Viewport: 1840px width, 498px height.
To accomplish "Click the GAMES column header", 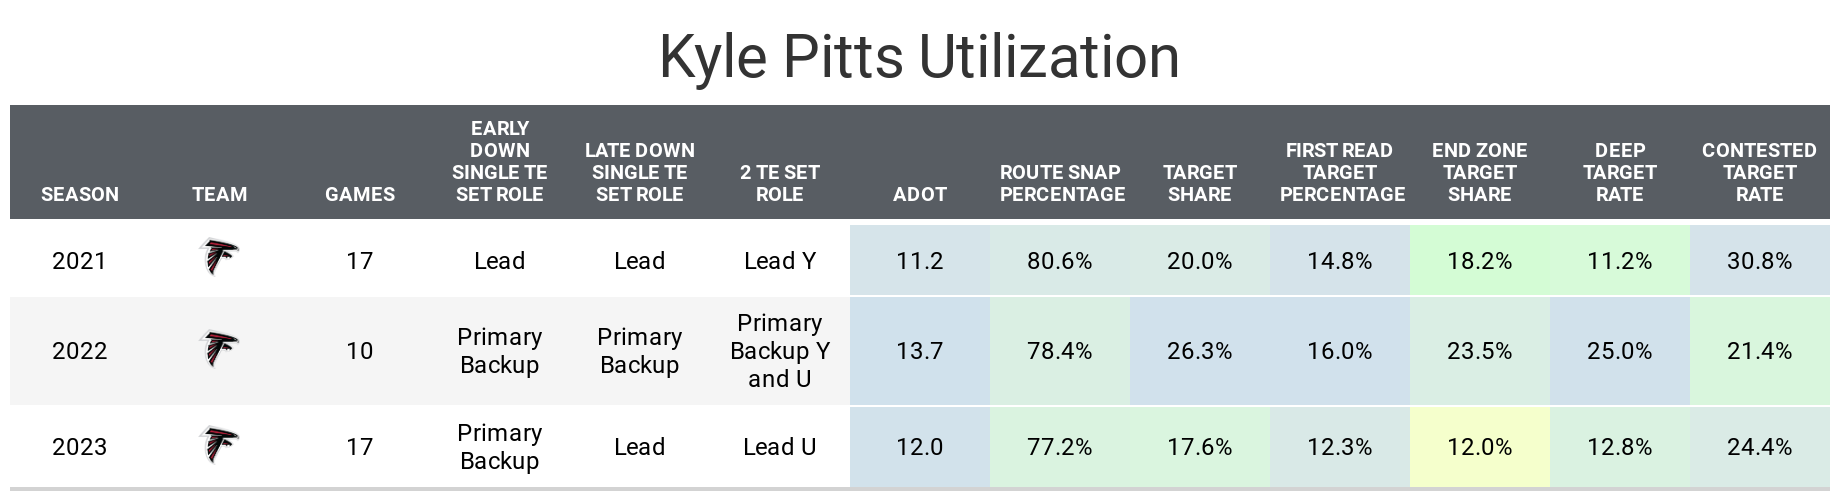I will 360,194.
